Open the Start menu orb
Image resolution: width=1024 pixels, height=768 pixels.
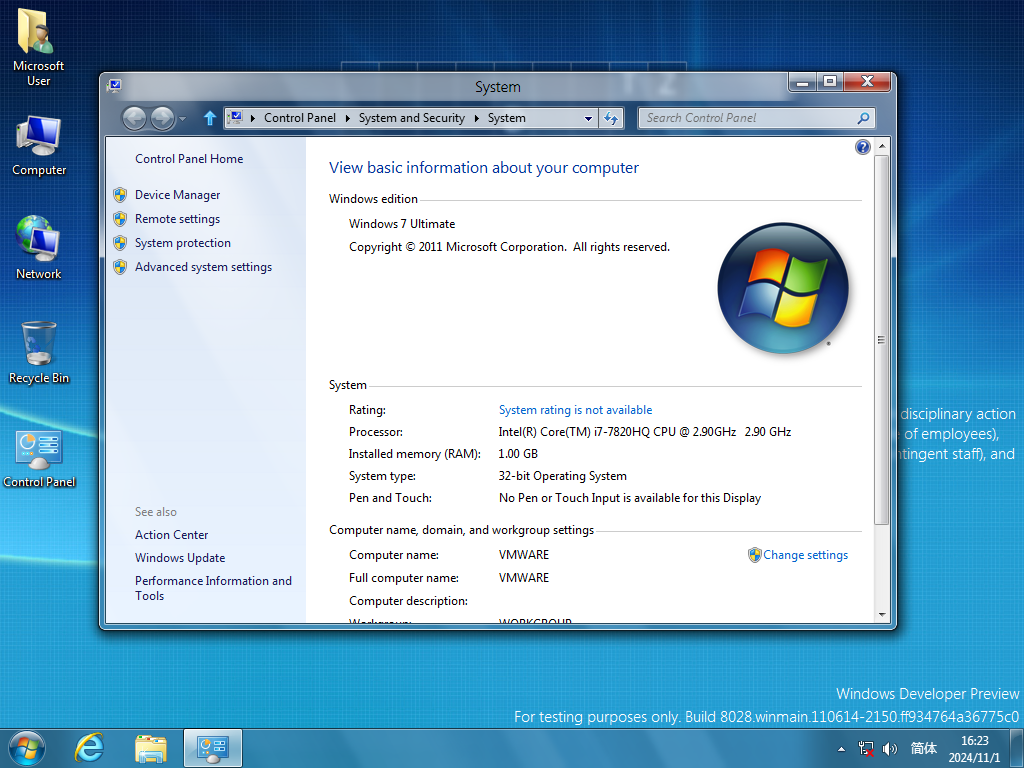coord(26,748)
